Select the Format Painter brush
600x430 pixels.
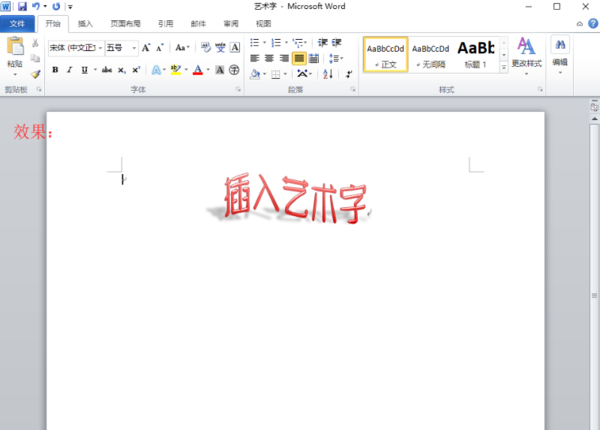pos(35,74)
